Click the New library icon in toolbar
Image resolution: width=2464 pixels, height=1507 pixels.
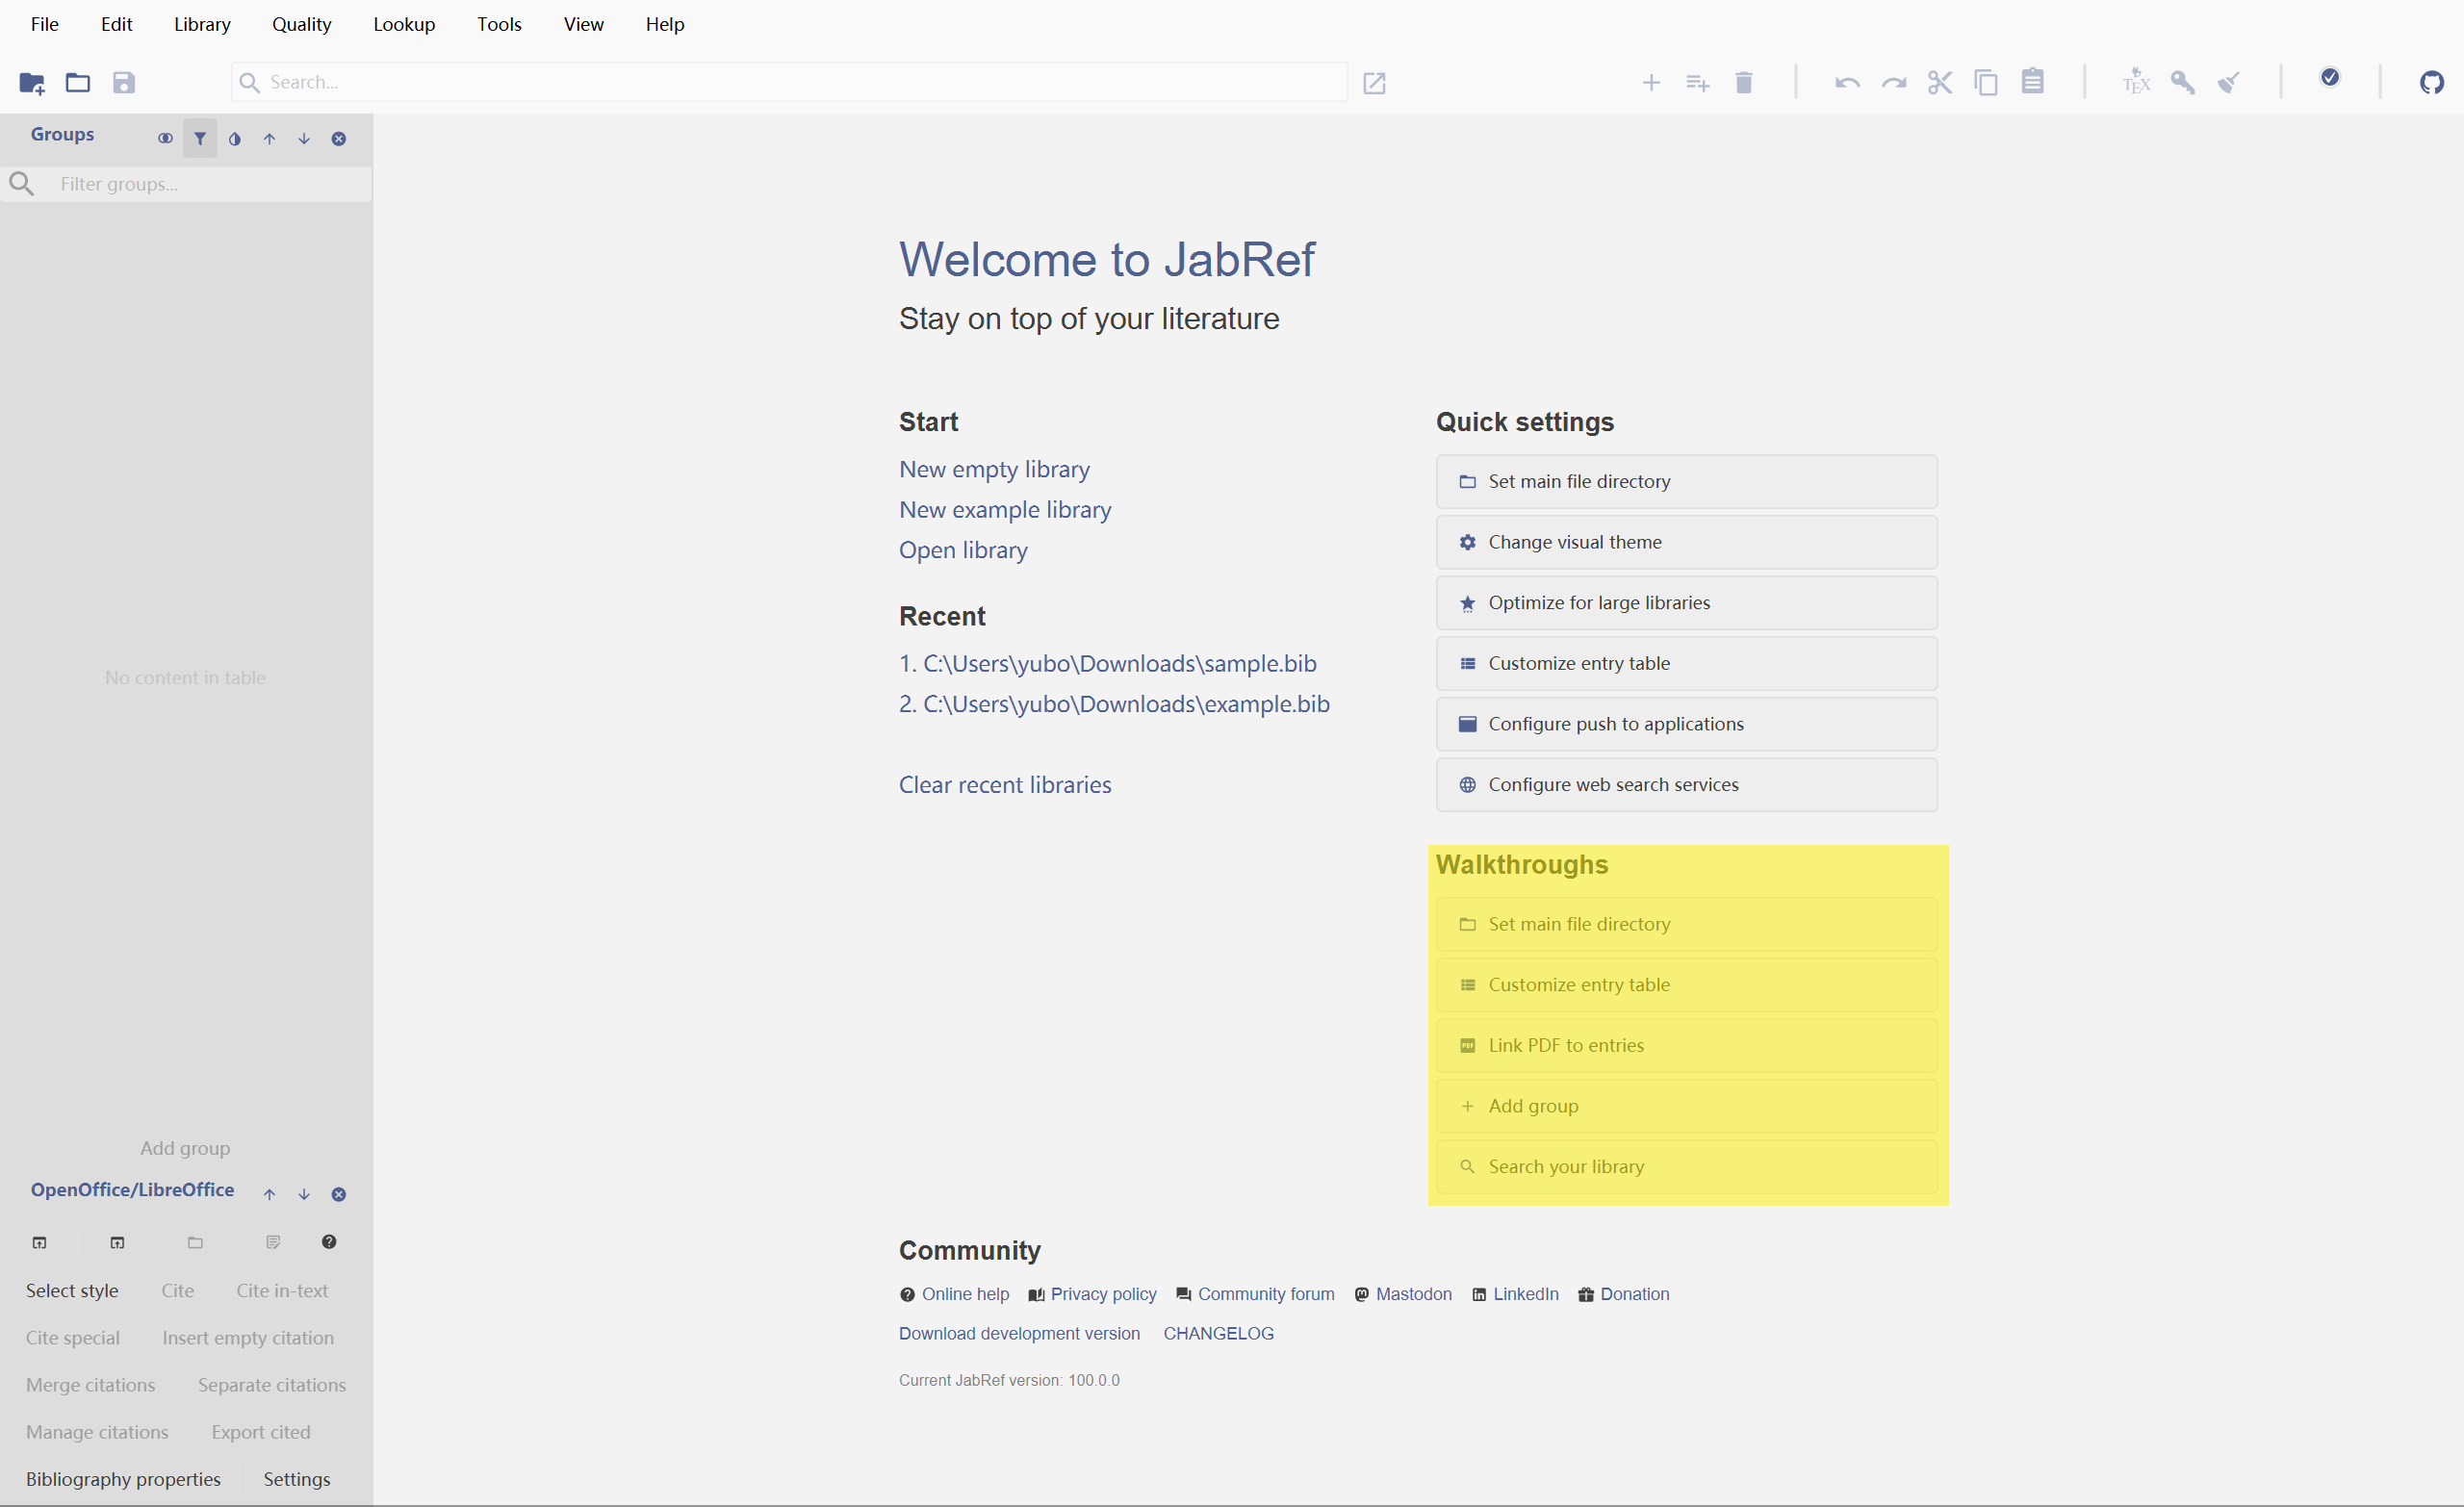pyautogui.click(x=32, y=83)
